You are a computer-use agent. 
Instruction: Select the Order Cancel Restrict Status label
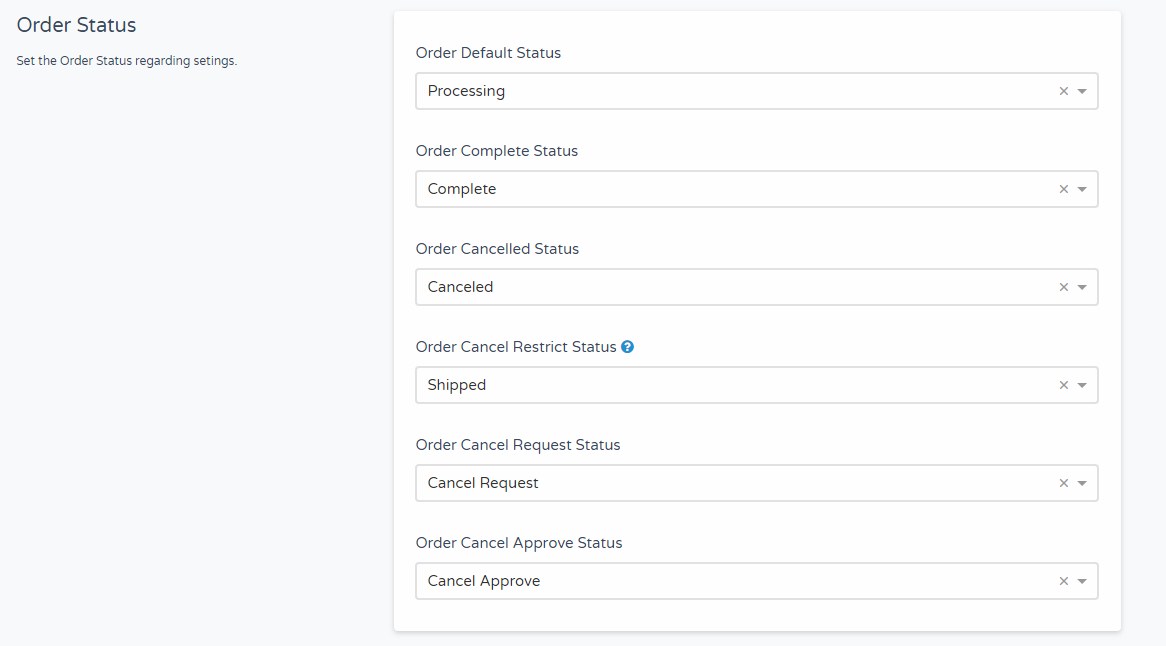point(516,347)
